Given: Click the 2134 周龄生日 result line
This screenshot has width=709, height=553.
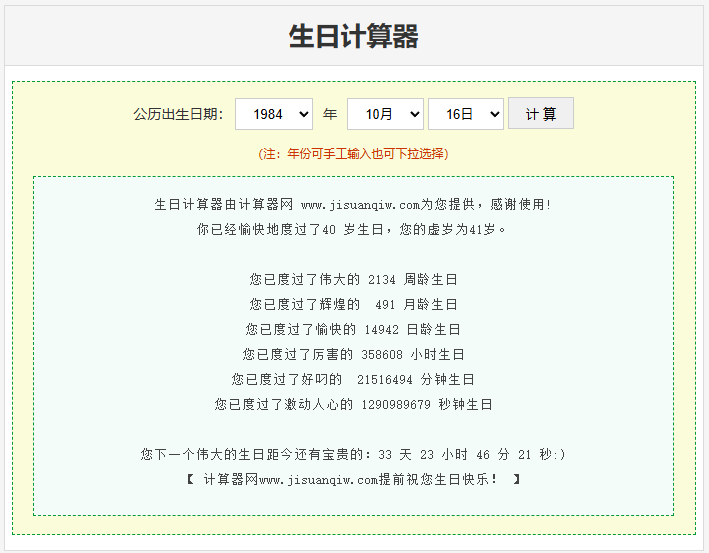Looking at the screenshot, I should point(353,279).
